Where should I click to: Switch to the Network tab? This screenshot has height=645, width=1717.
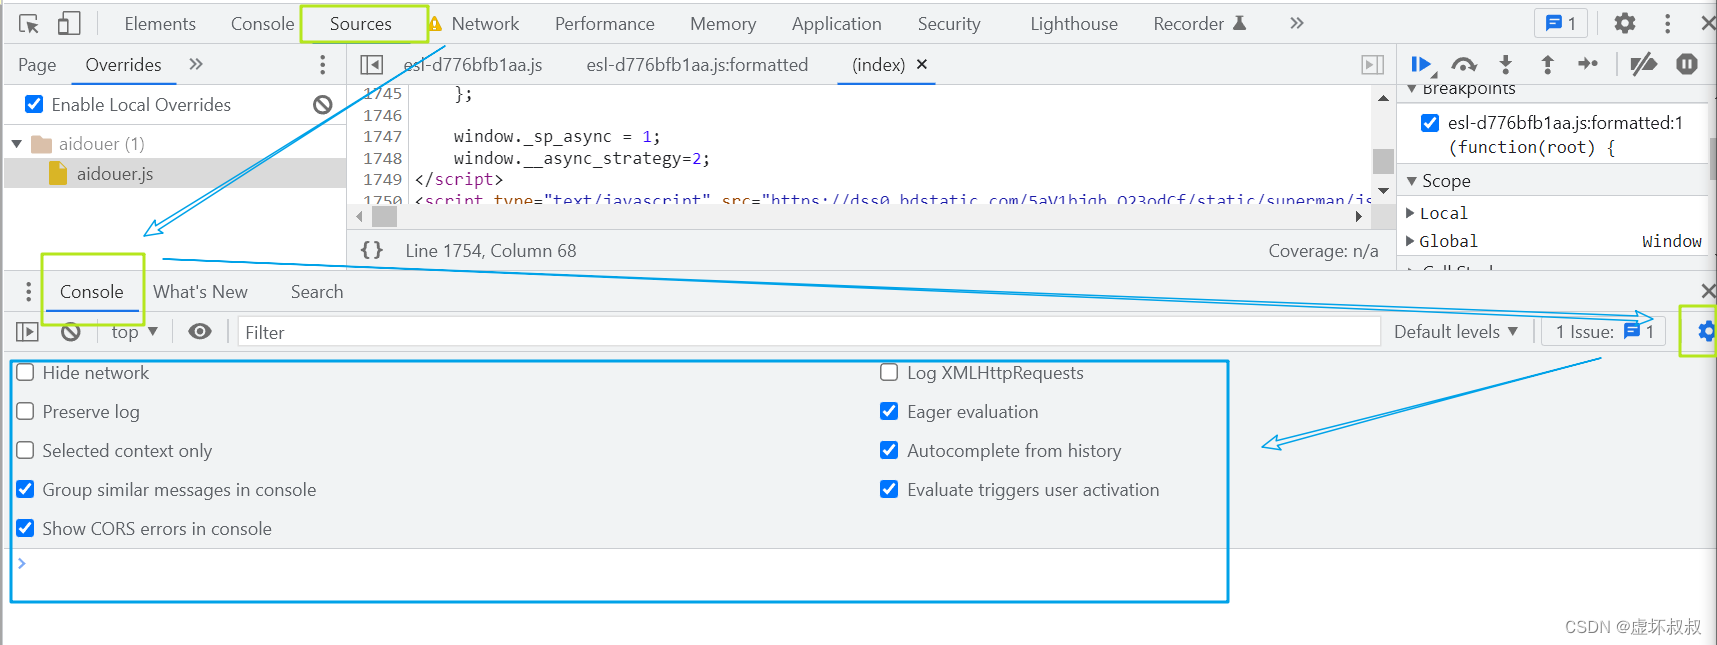click(x=485, y=23)
